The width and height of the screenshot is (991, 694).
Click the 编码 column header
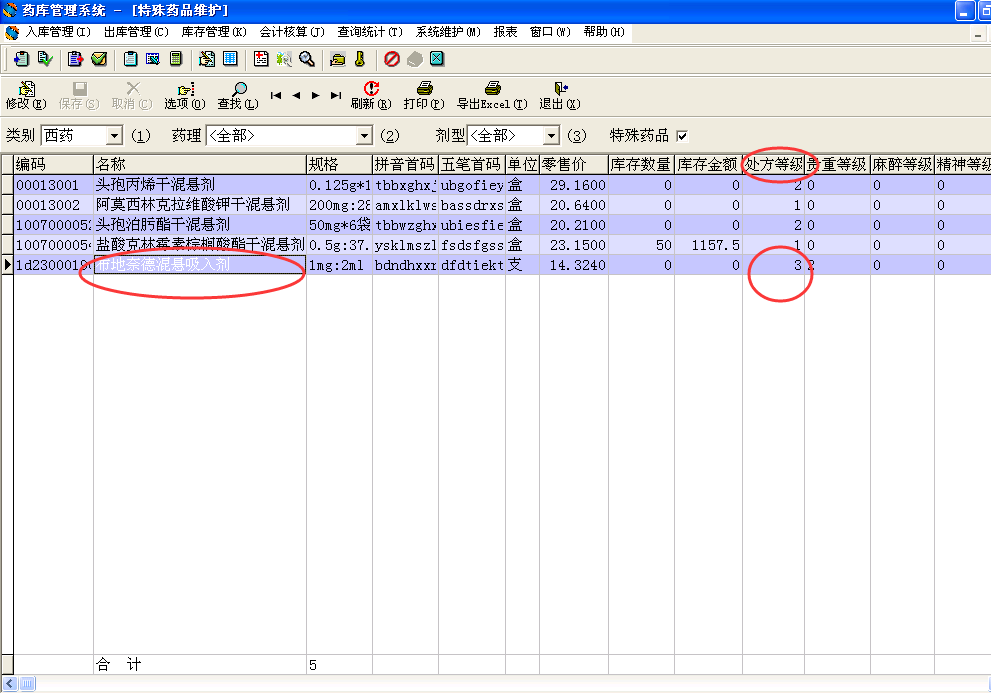(53, 165)
